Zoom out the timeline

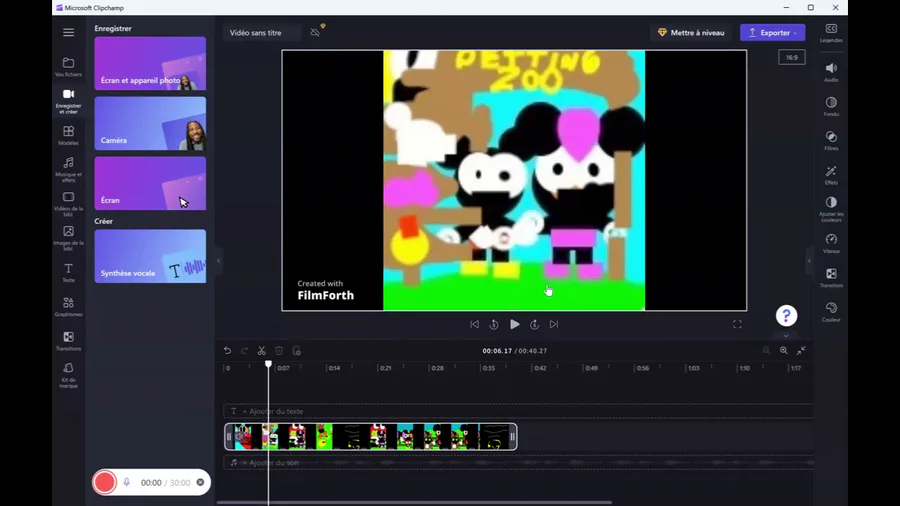pyautogui.click(x=766, y=351)
